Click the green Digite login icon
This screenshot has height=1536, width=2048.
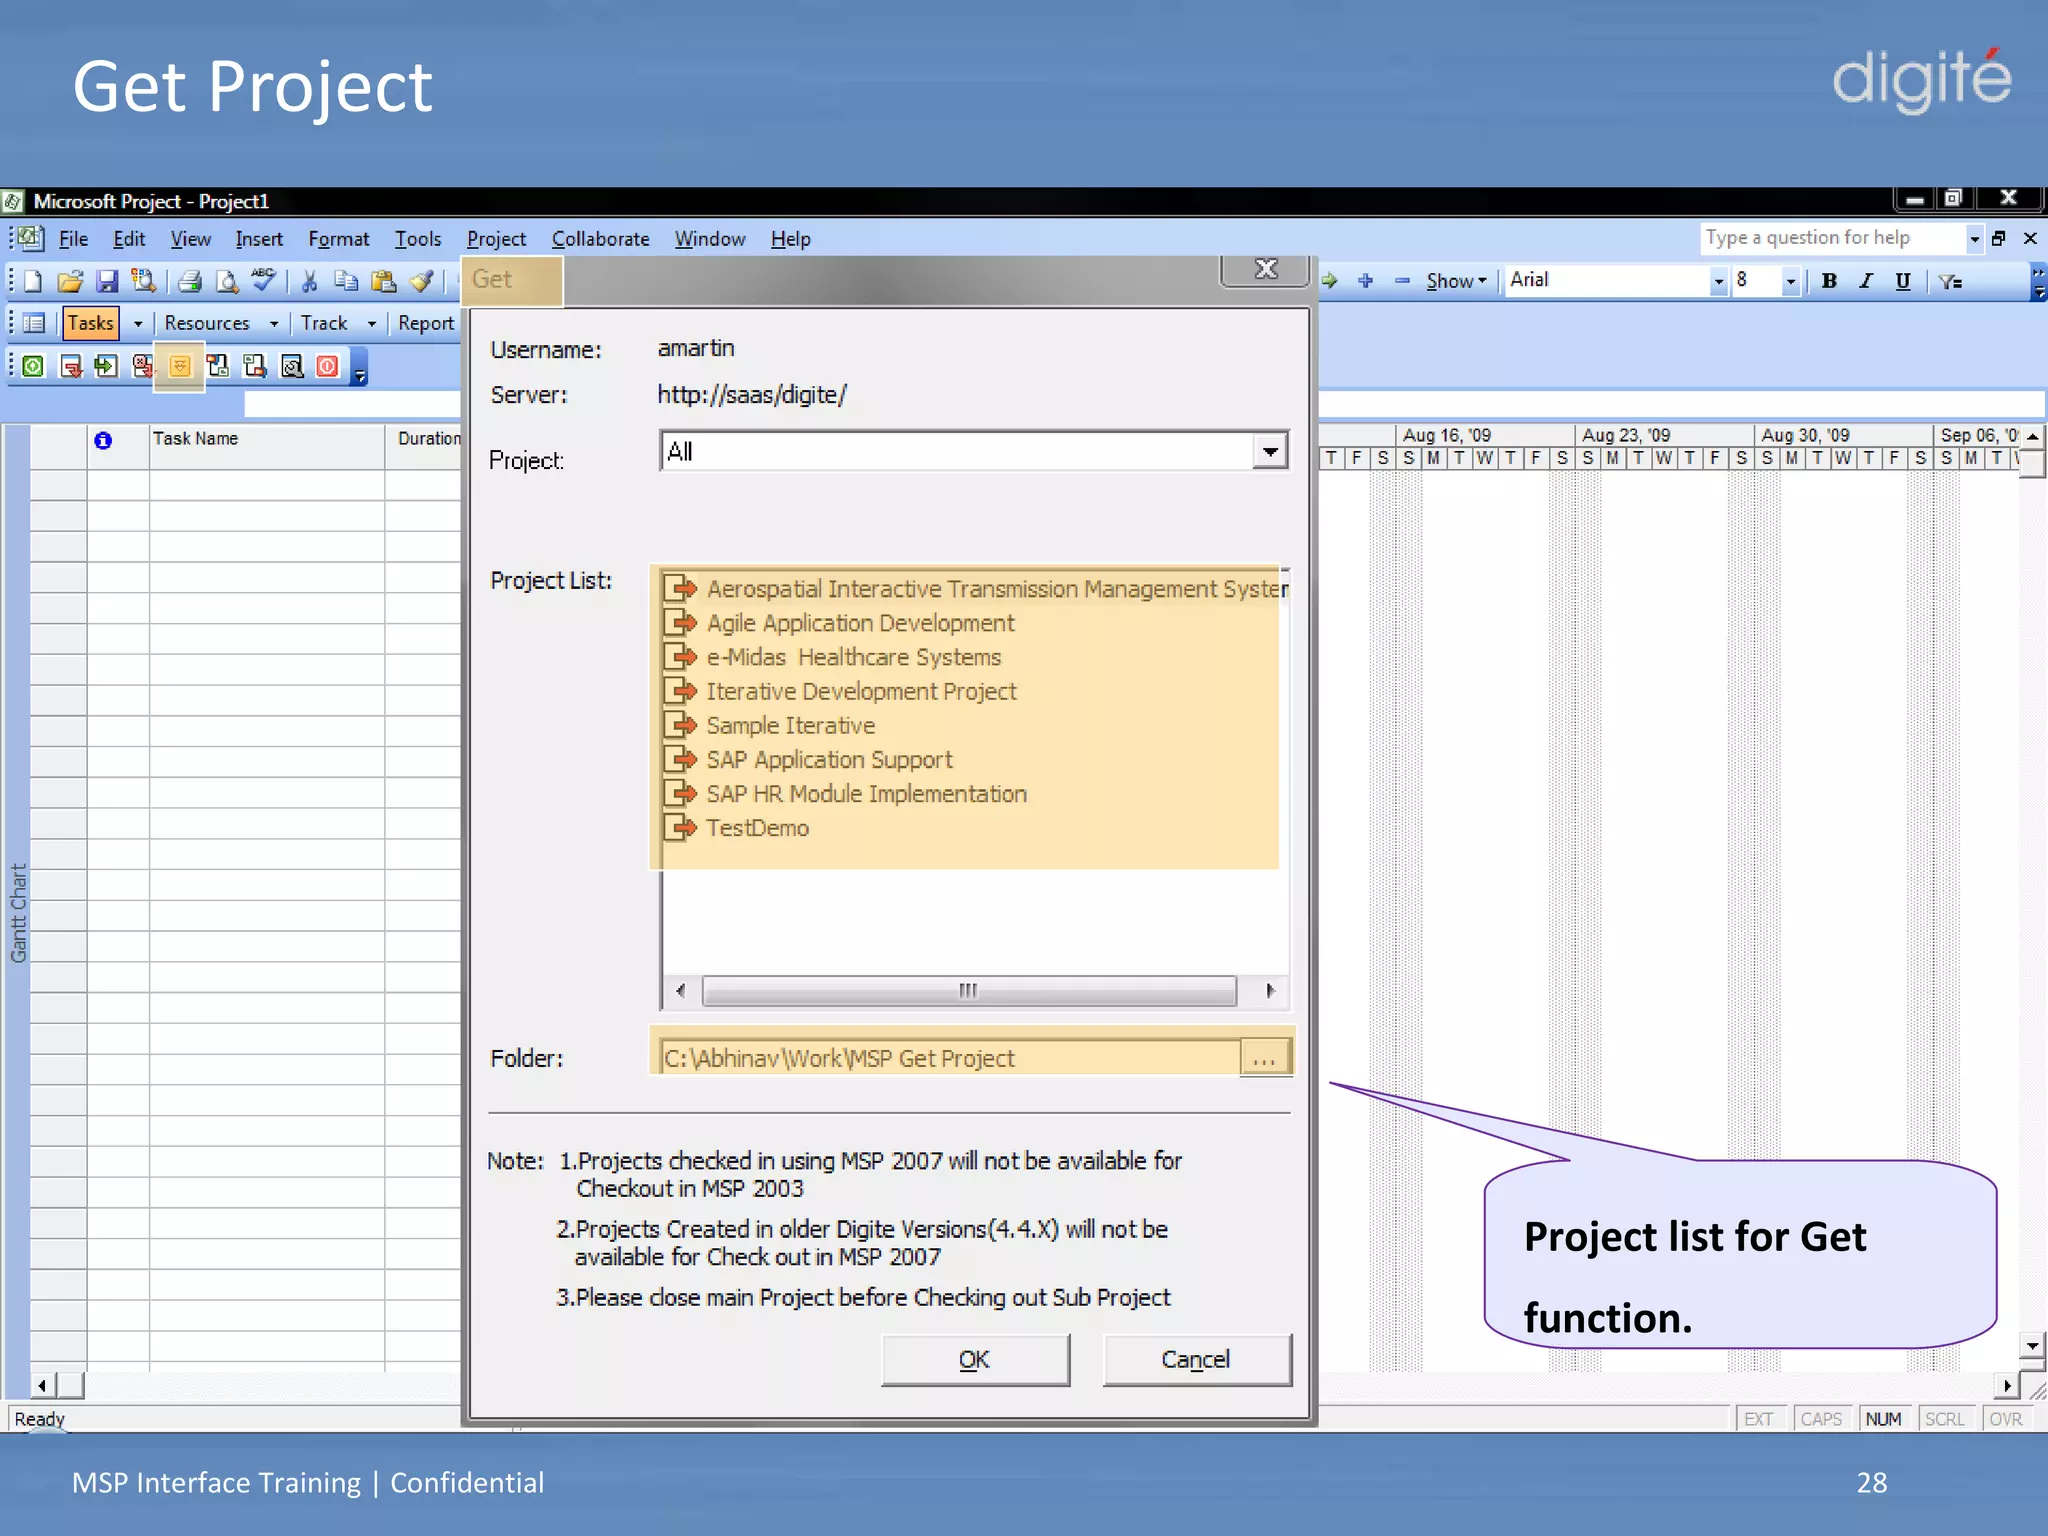click(x=33, y=367)
